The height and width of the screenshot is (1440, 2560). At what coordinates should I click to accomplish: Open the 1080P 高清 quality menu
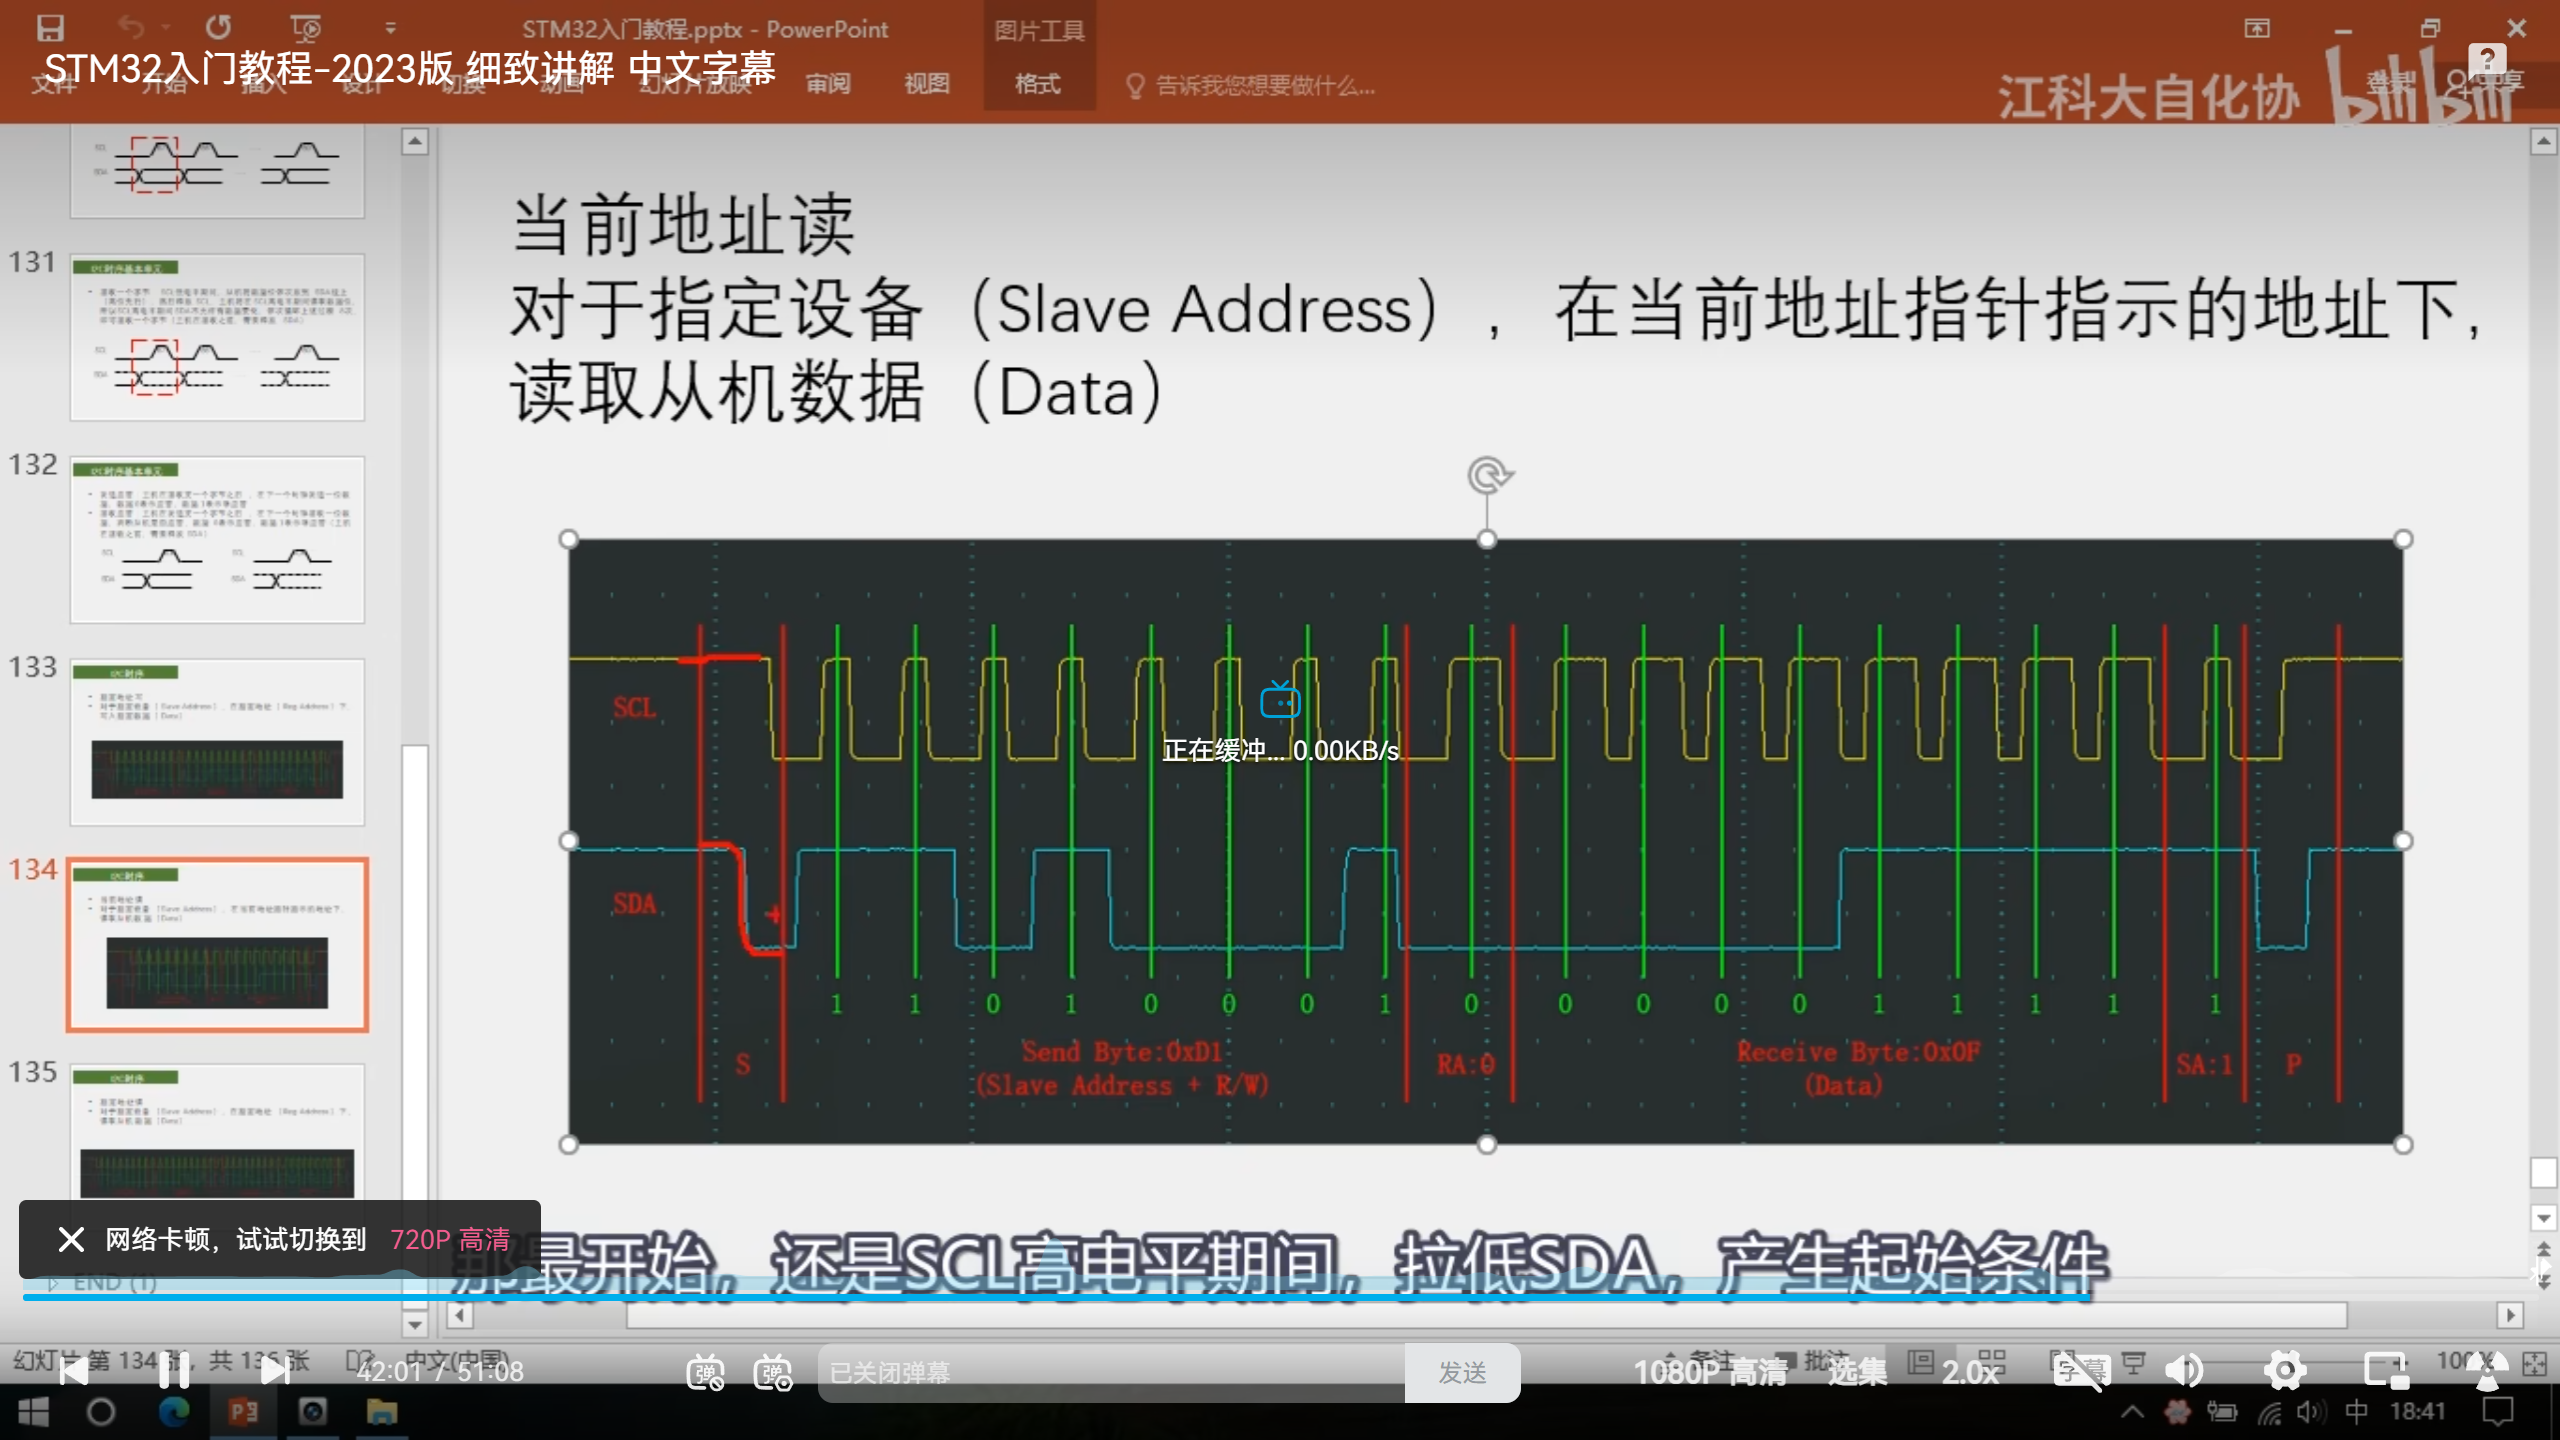coord(1710,1372)
